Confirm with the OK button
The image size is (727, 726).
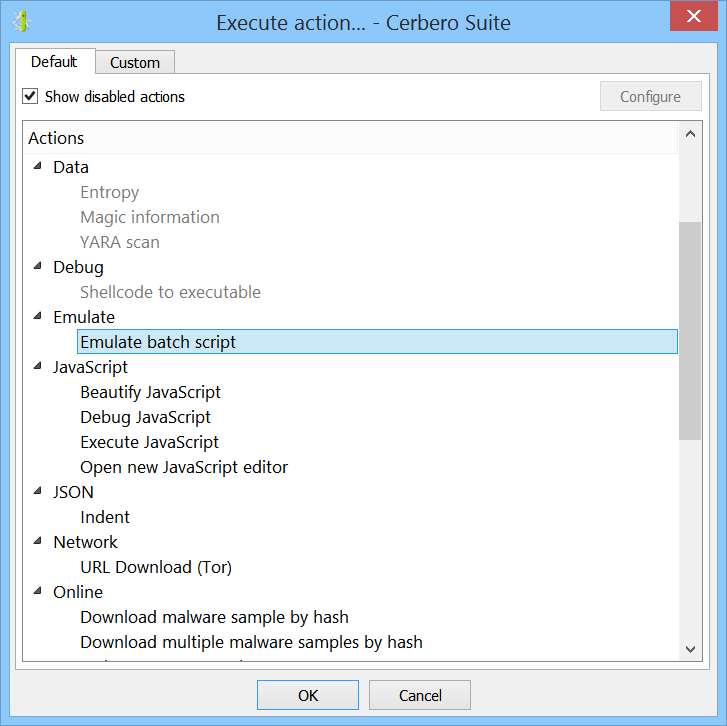(308, 695)
